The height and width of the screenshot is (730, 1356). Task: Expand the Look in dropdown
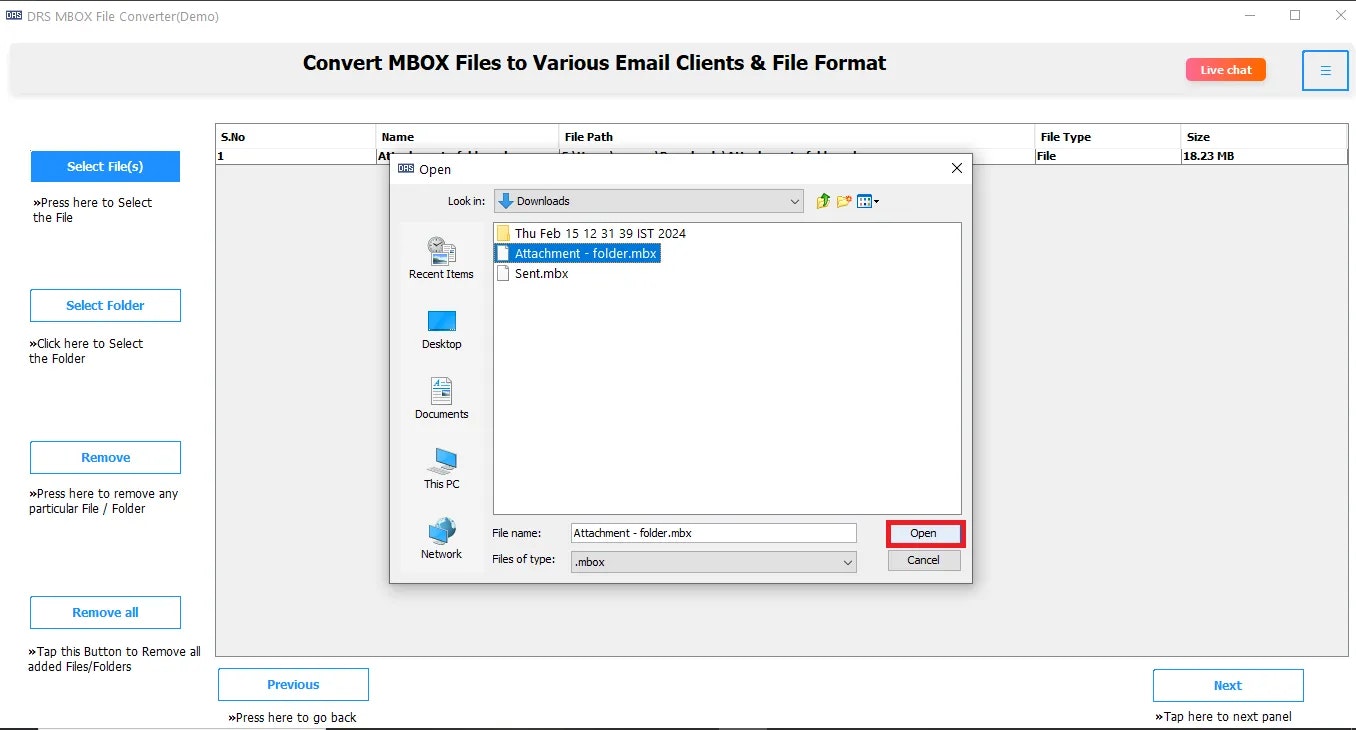(x=795, y=201)
